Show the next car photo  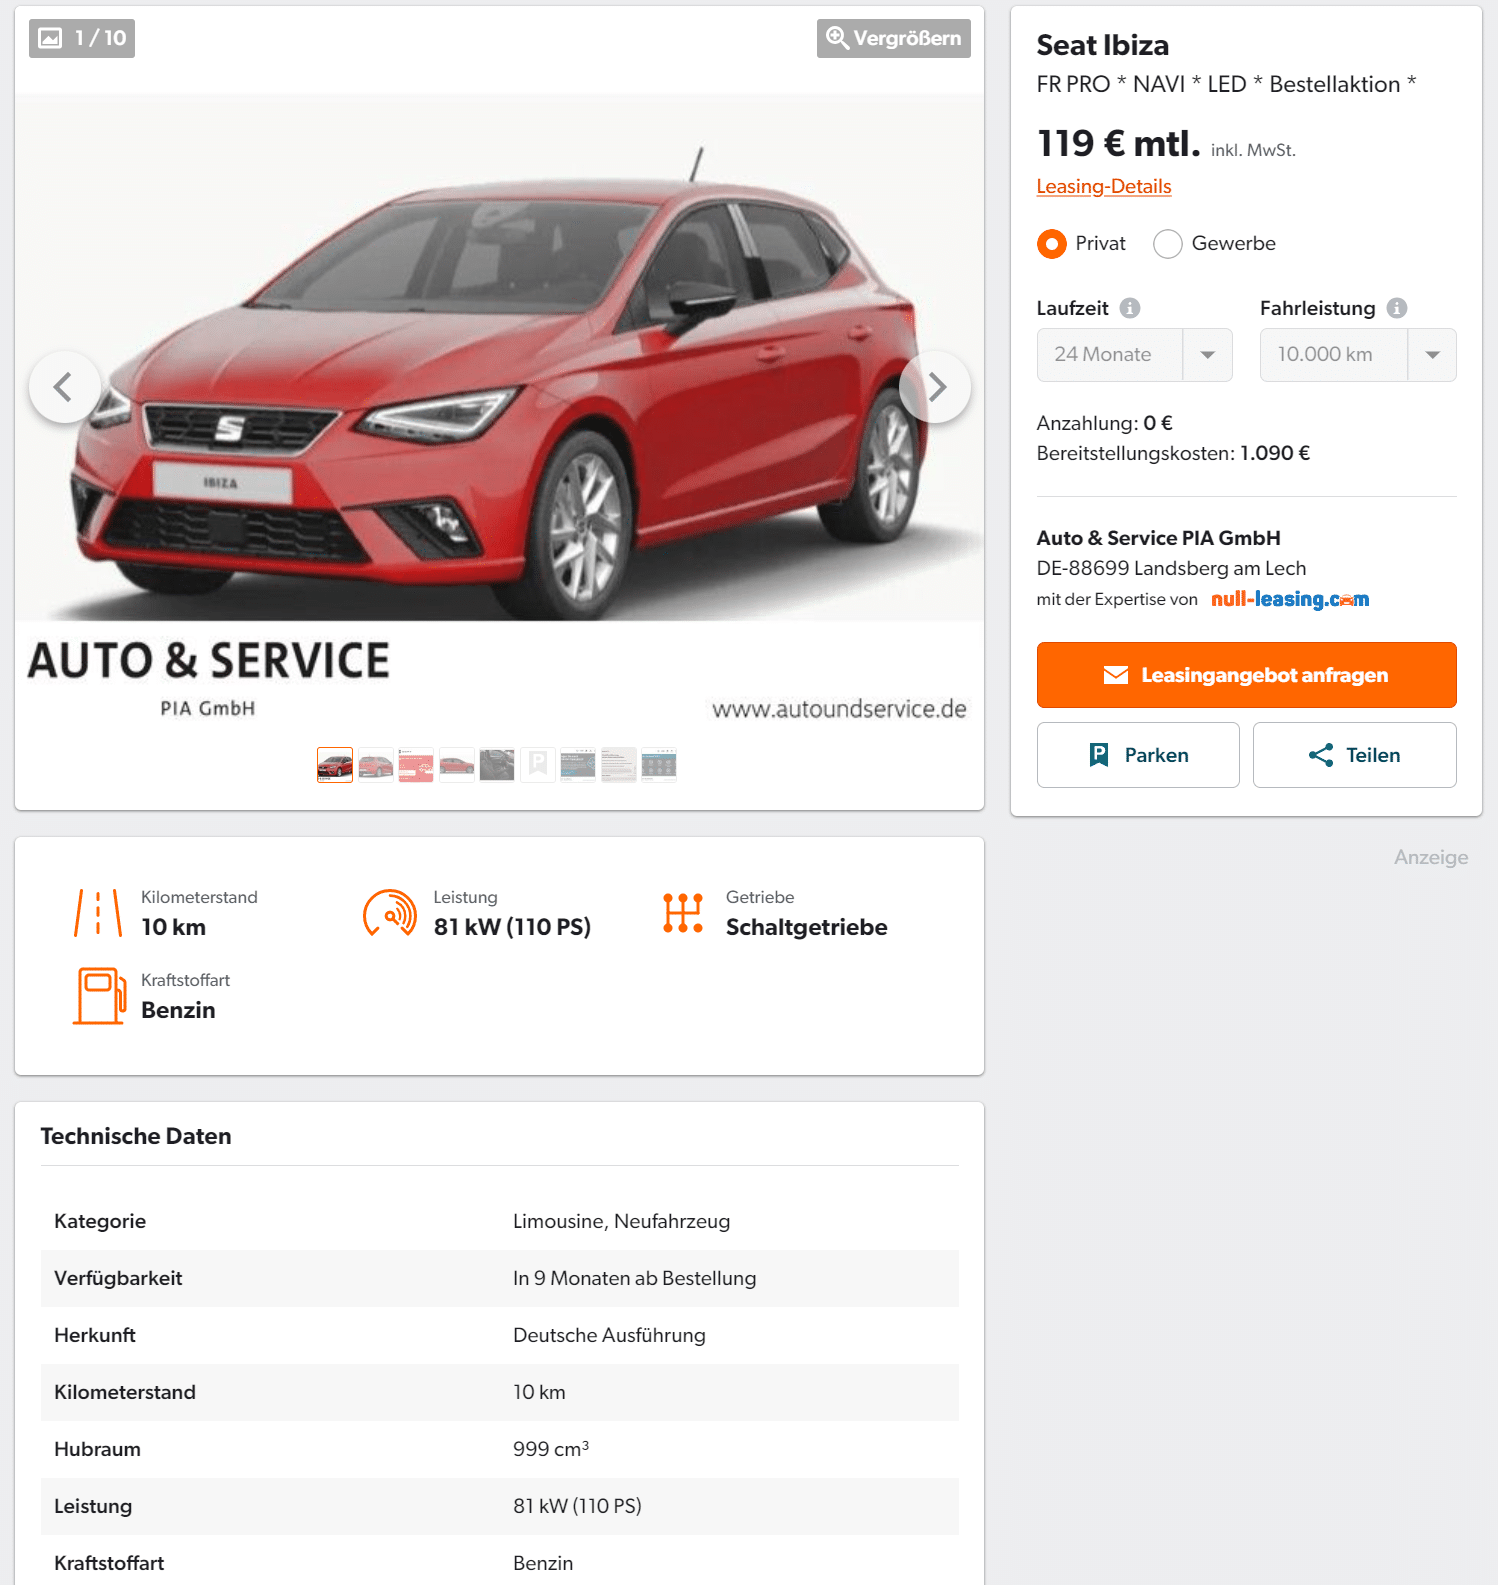tap(935, 387)
